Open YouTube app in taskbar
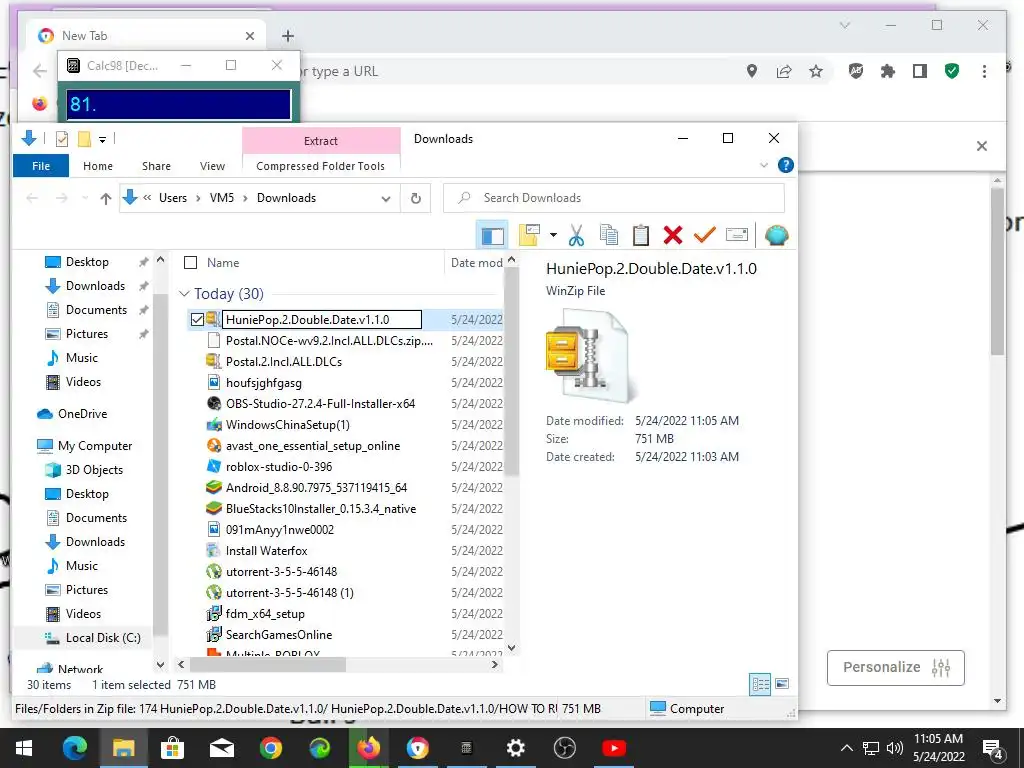Image resolution: width=1024 pixels, height=768 pixels. (x=614, y=748)
